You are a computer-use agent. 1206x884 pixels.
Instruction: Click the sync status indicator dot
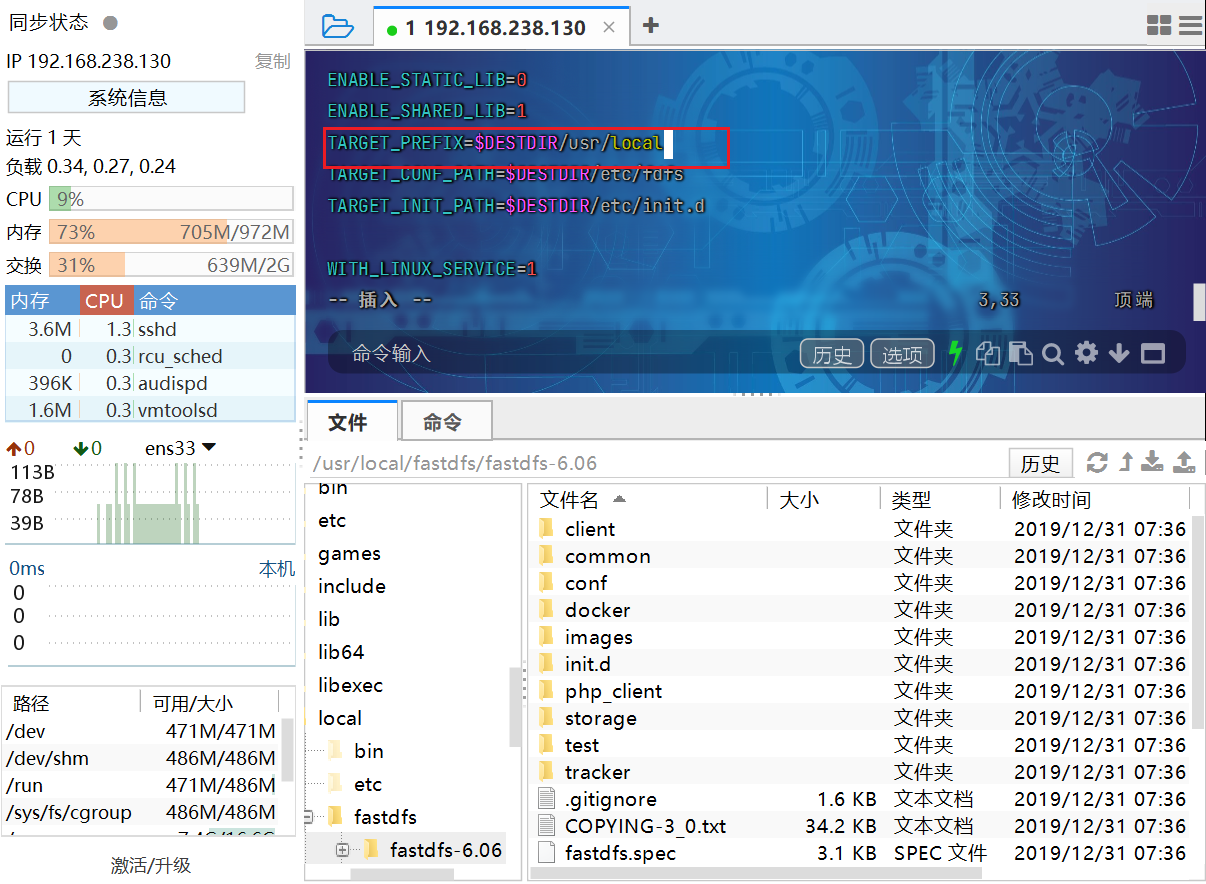(110, 22)
